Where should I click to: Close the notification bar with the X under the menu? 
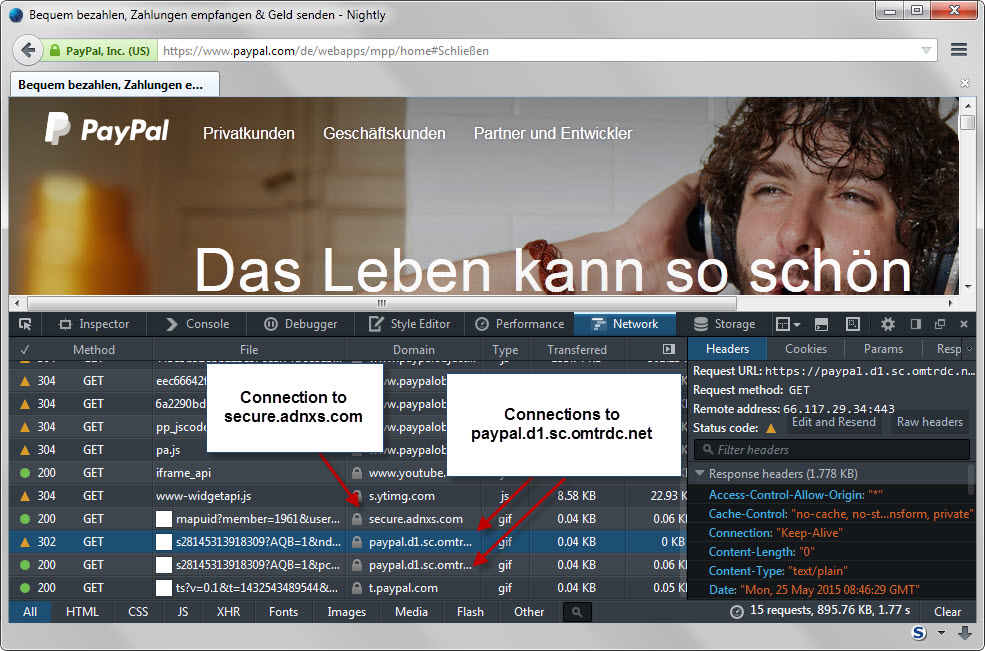pos(965,83)
